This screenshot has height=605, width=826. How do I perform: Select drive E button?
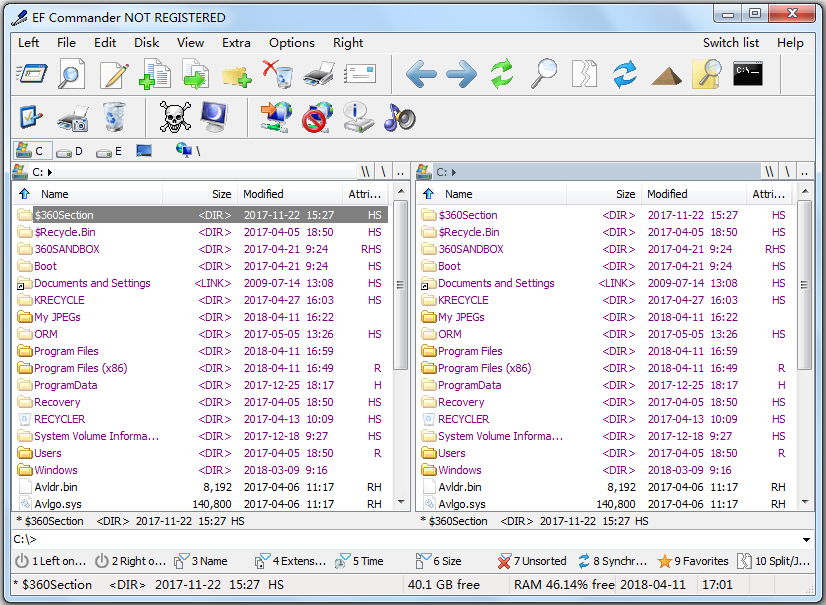(109, 151)
